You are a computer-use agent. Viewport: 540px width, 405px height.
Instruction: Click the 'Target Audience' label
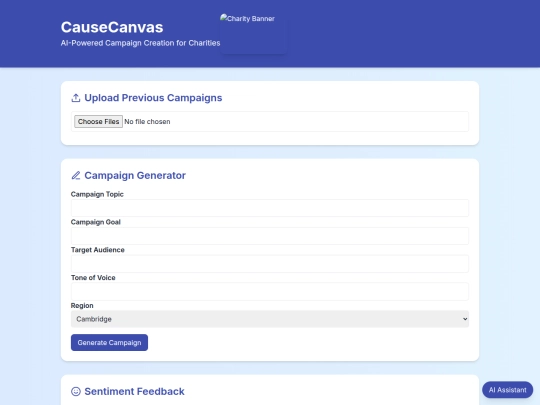[98, 250]
